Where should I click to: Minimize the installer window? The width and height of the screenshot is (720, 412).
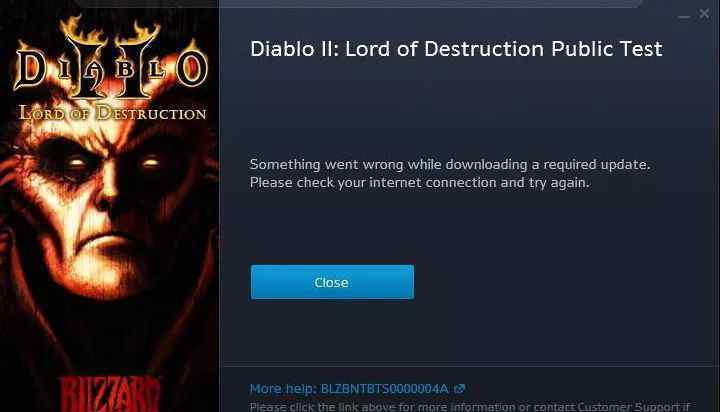point(684,15)
